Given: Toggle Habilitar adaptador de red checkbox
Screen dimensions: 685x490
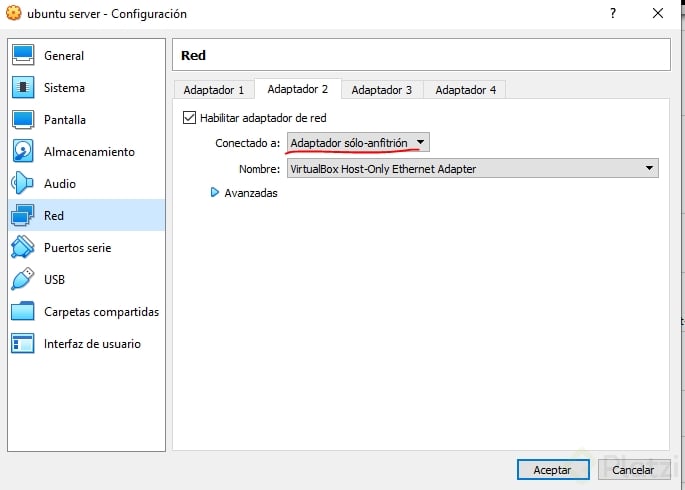Looking at the screenshot, I should tap(190, 117).
